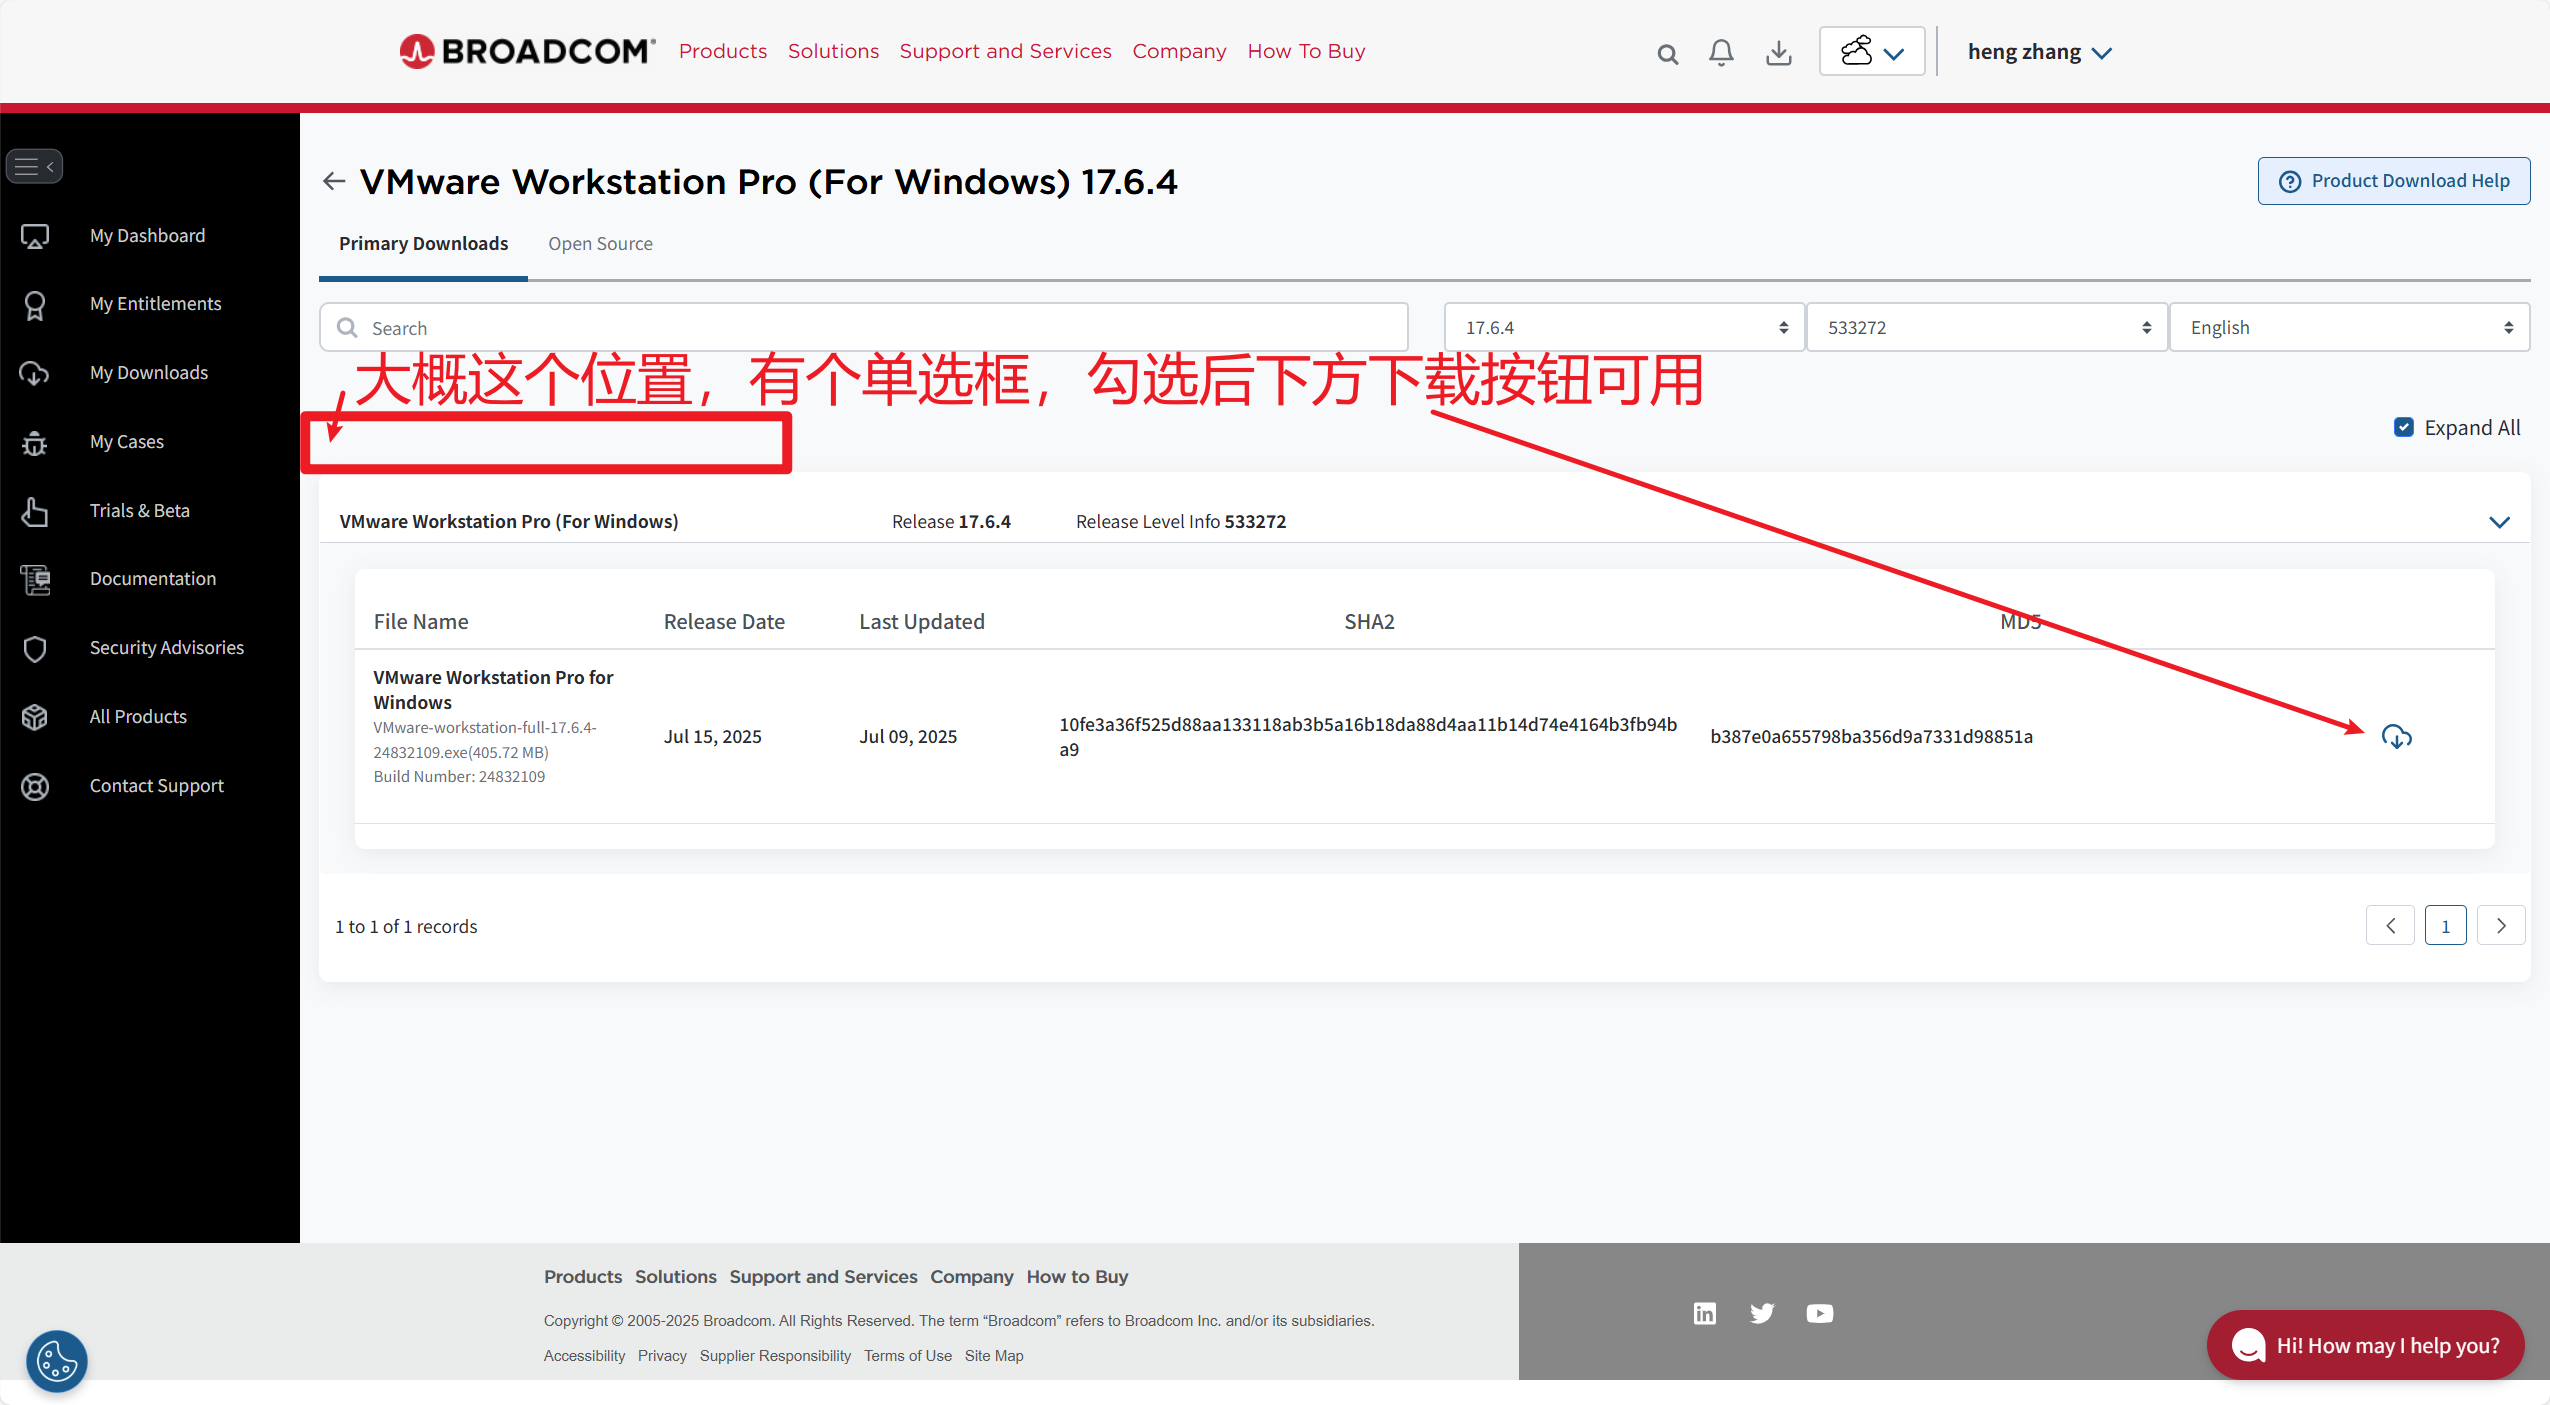Select page 1 in pagination
Image resolution: width=2550 pixels, height=1405 pixels.
[2446, 926]
